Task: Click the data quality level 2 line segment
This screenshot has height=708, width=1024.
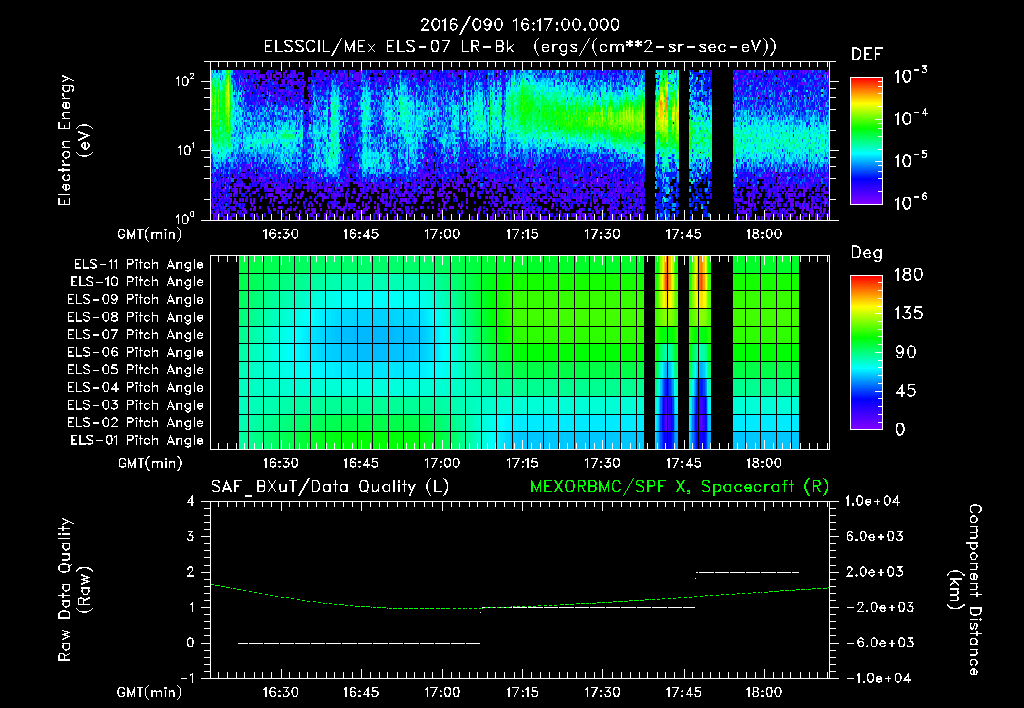Action: 748,572
